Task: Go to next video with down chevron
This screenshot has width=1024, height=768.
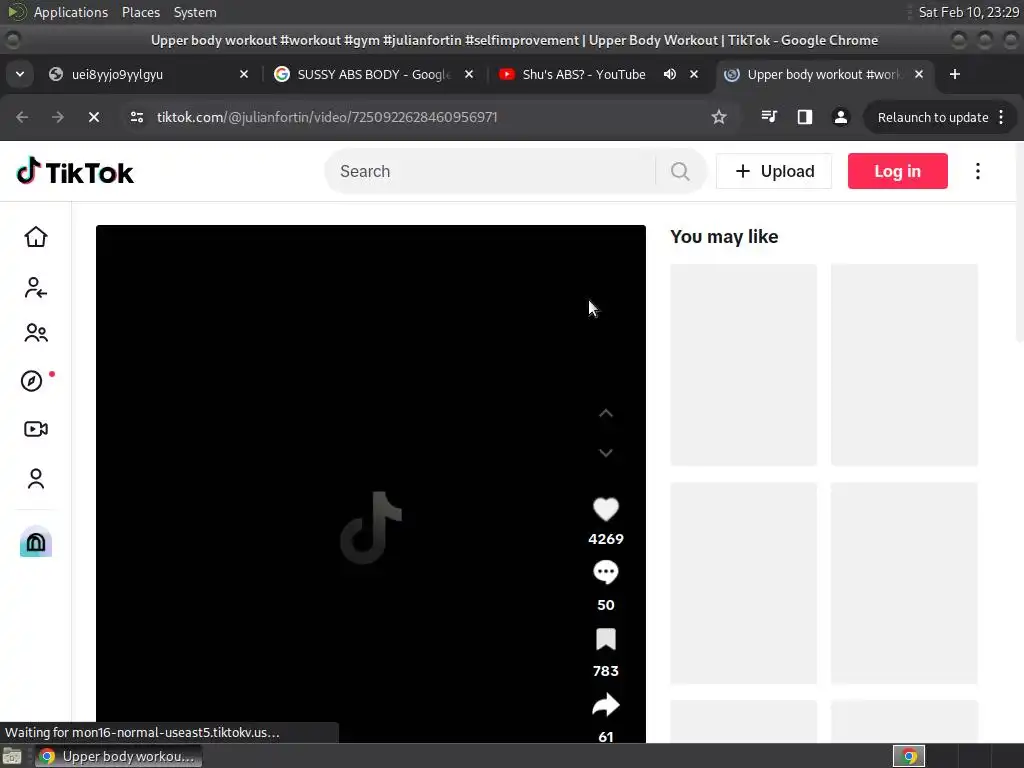Action: (605, 453)
